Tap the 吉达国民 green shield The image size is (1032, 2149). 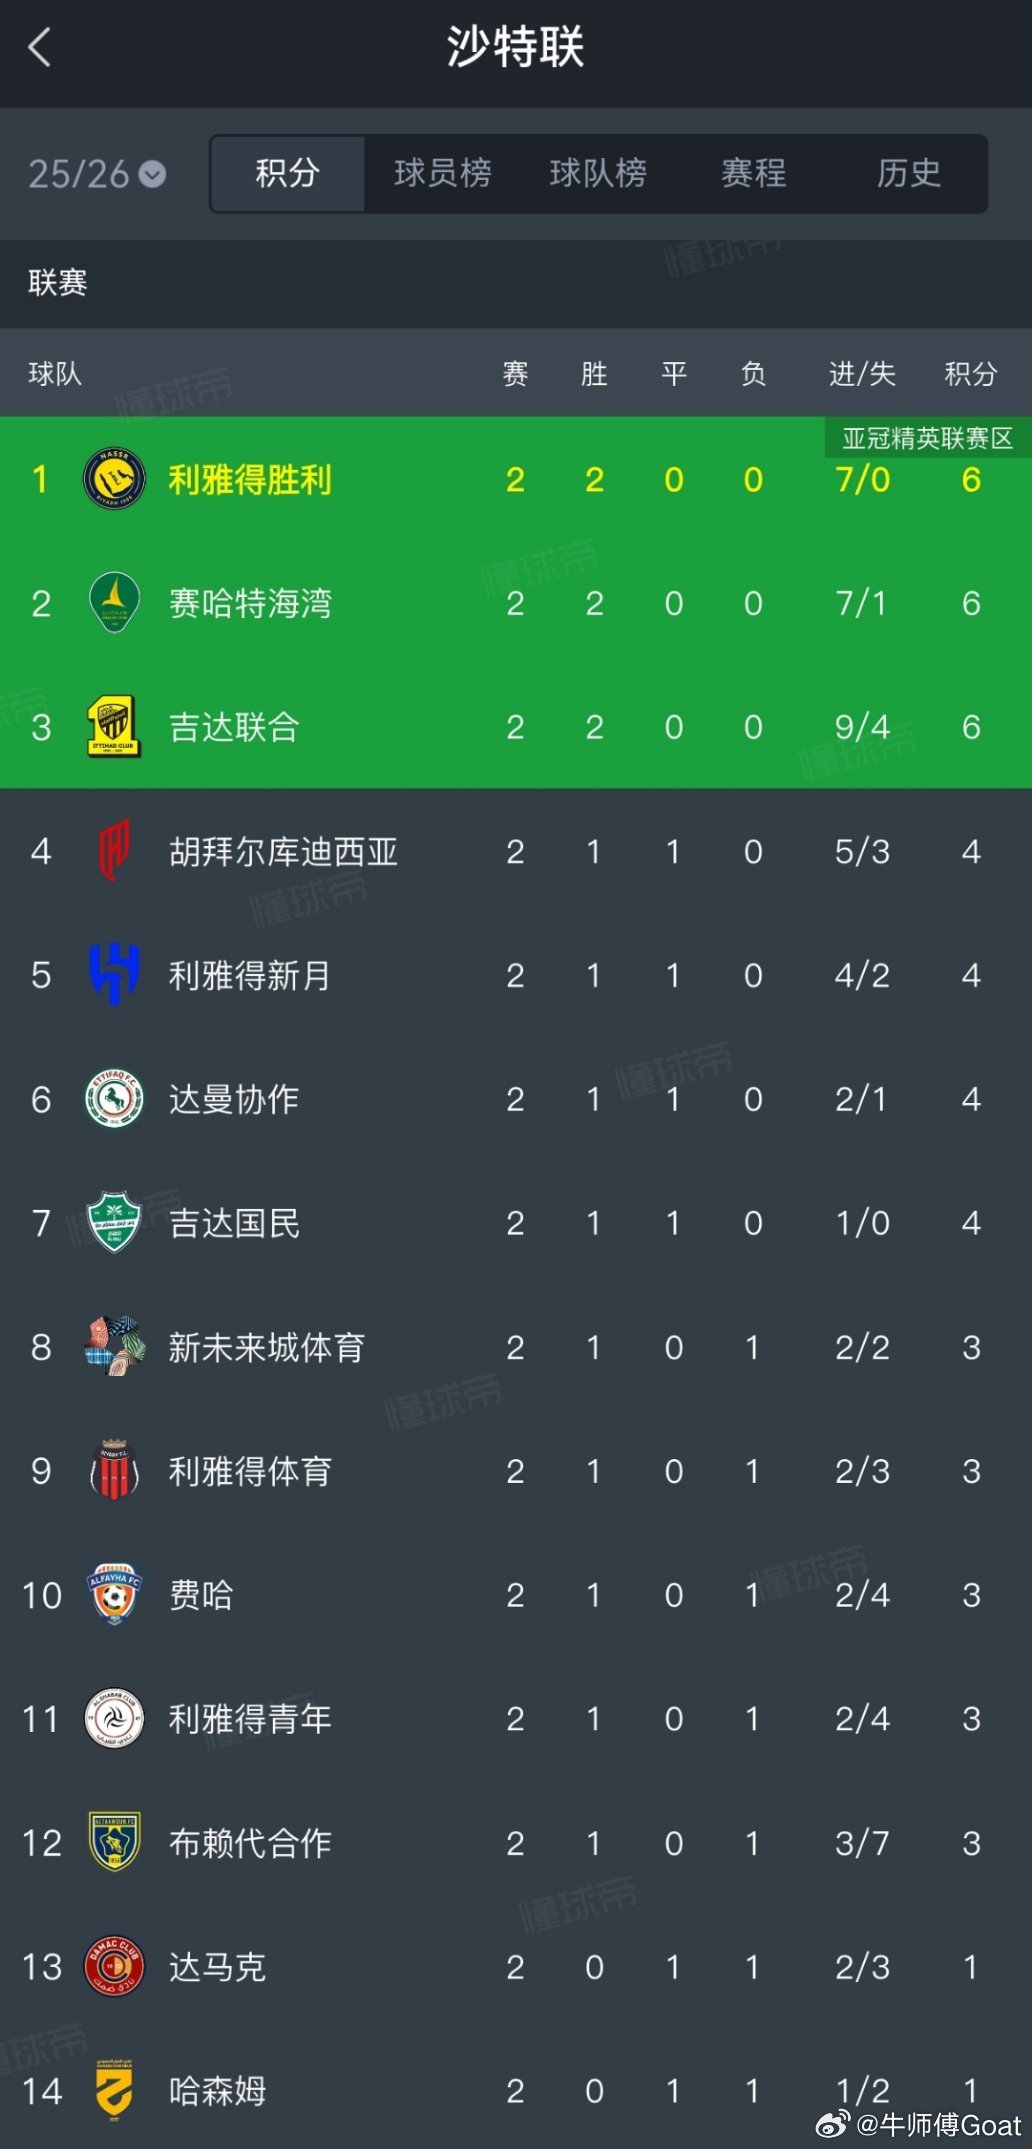coord(114,1223)
